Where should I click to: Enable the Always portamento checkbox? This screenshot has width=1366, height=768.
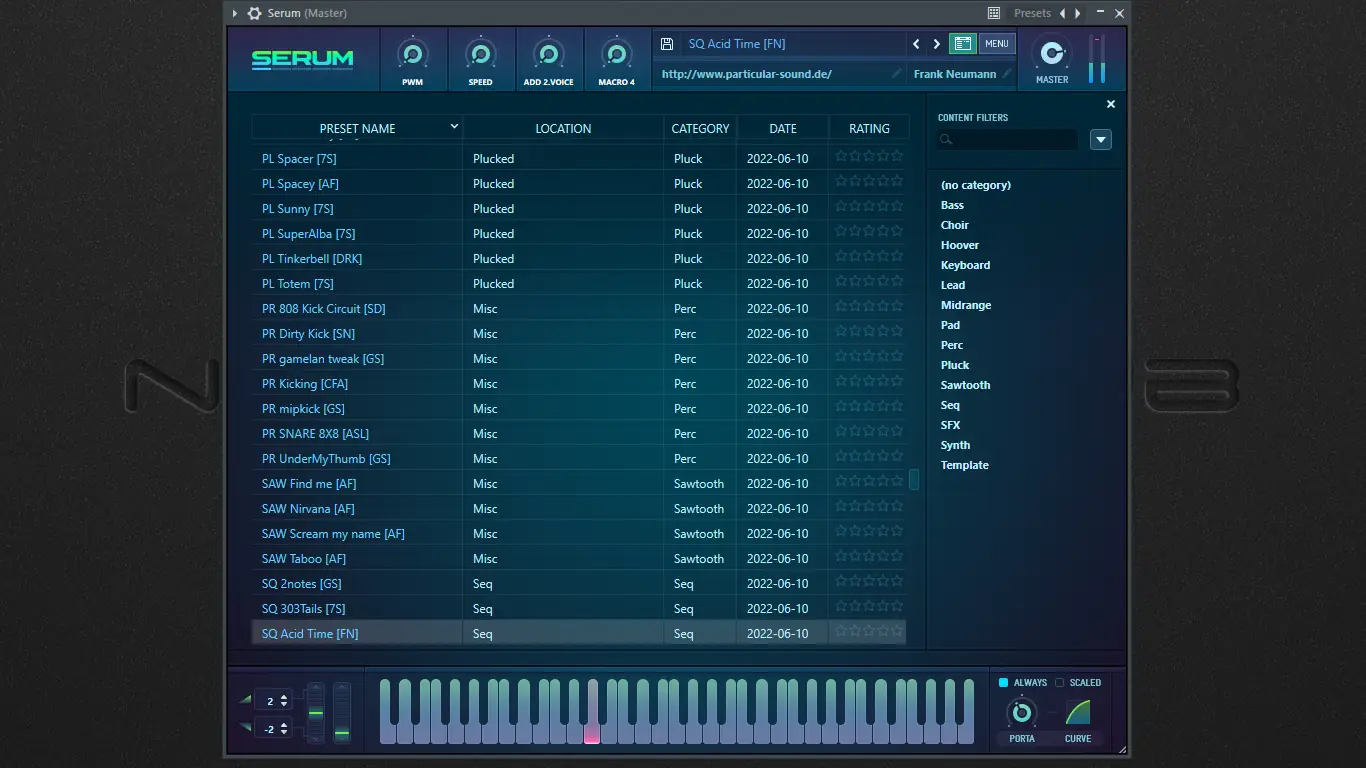1004,683
